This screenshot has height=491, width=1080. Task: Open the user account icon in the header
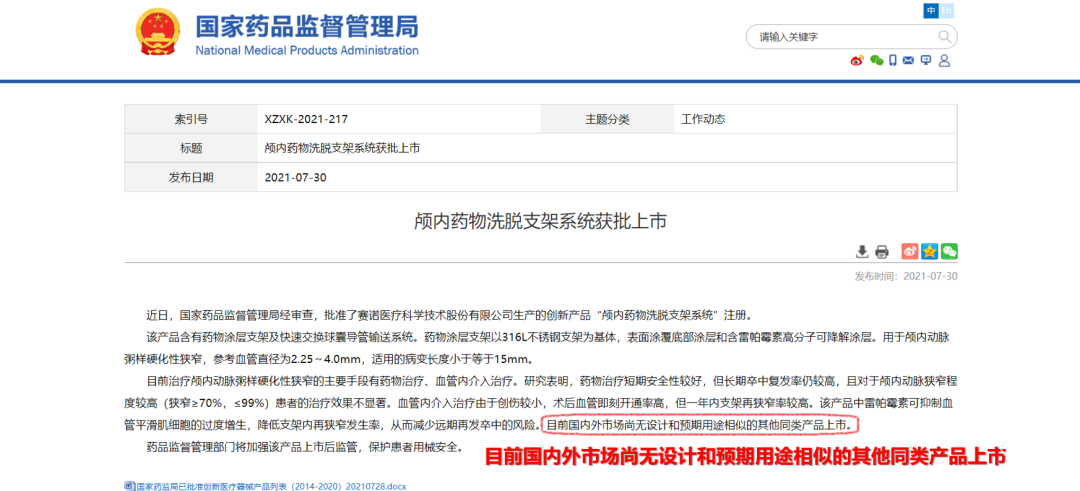pyautogui.click(x=944, y=61)
